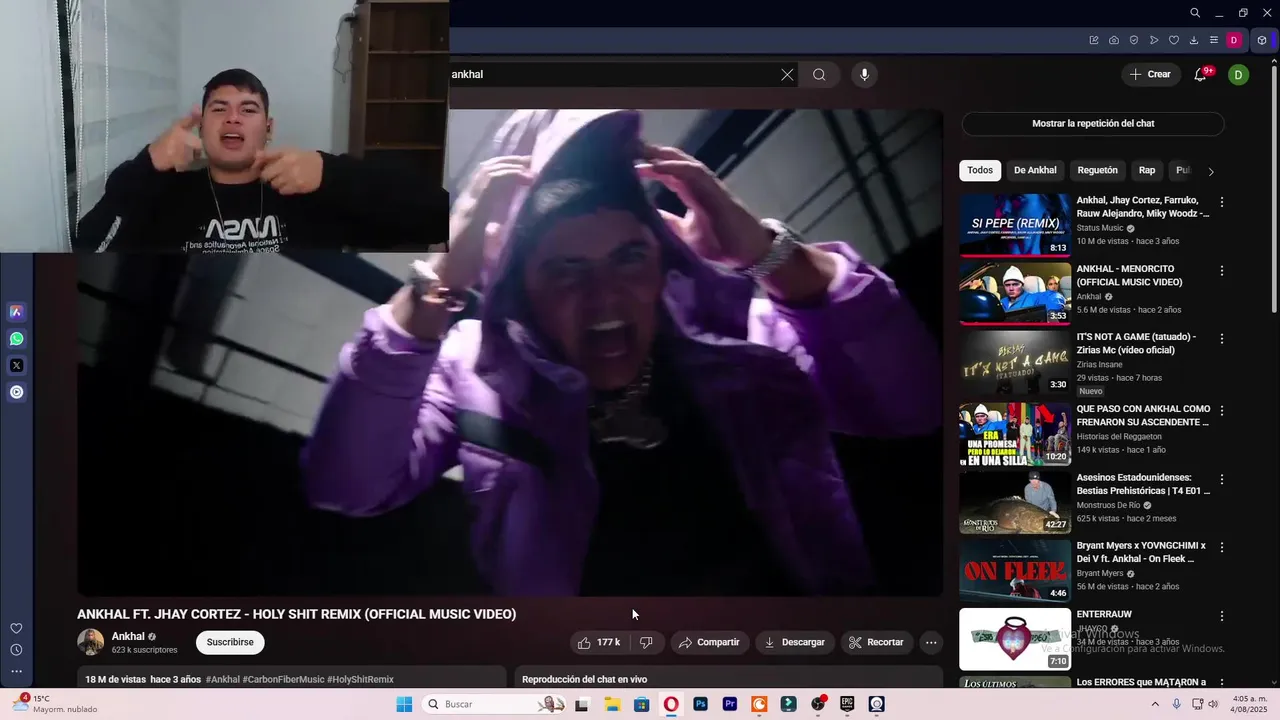Open the green D account avatar

tap(1238, 74)
